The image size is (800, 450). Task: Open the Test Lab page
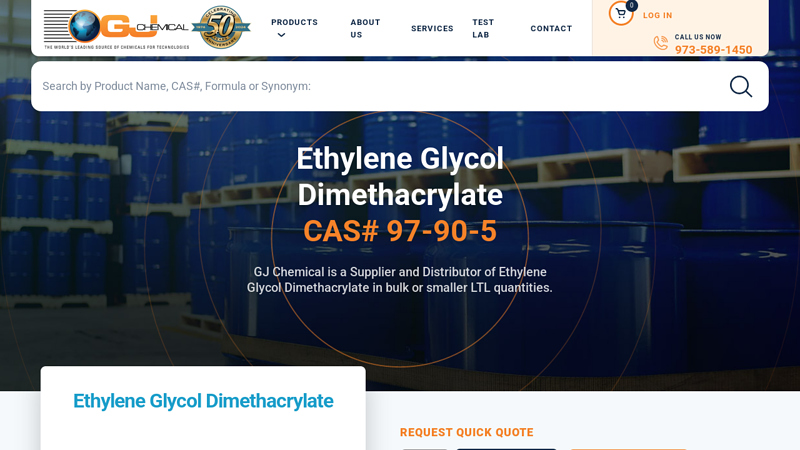coord(483,29)
